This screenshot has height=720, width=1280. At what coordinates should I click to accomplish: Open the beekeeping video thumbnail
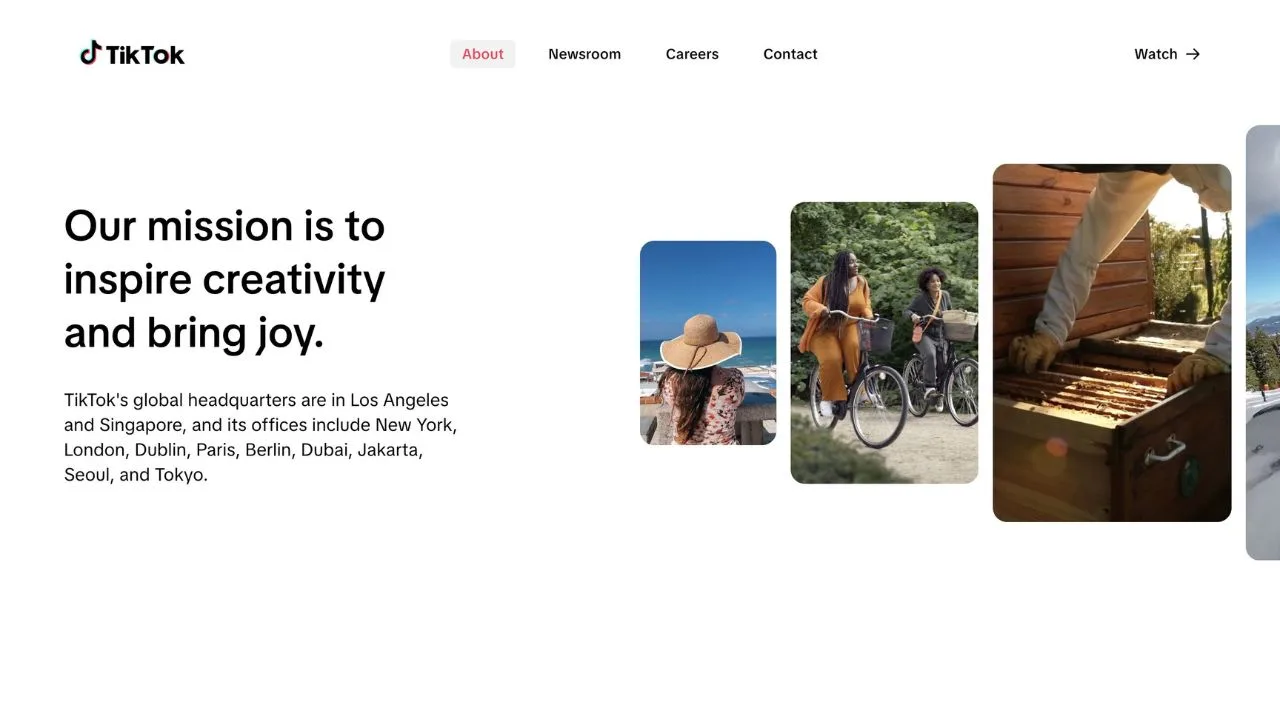tap(1111, 342)
